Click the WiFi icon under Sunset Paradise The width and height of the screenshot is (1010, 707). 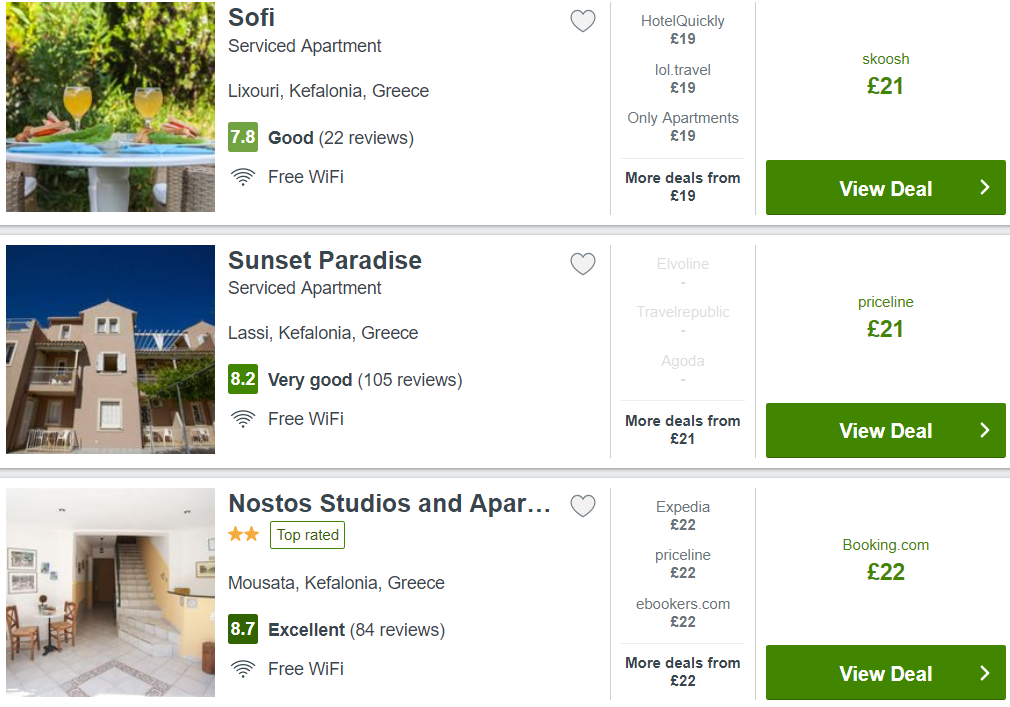coord(243,419)
